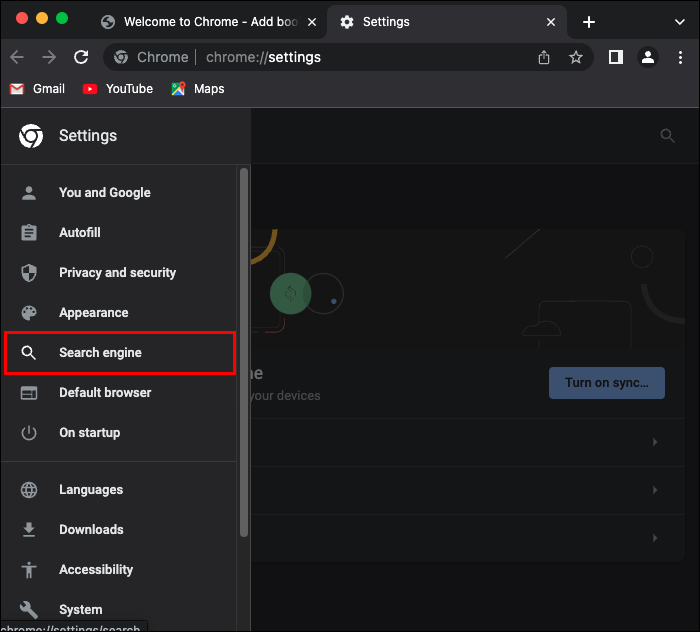700x632 pixels.
Task: Expand the last settings row chevron
Action: (x=655, y=538)
